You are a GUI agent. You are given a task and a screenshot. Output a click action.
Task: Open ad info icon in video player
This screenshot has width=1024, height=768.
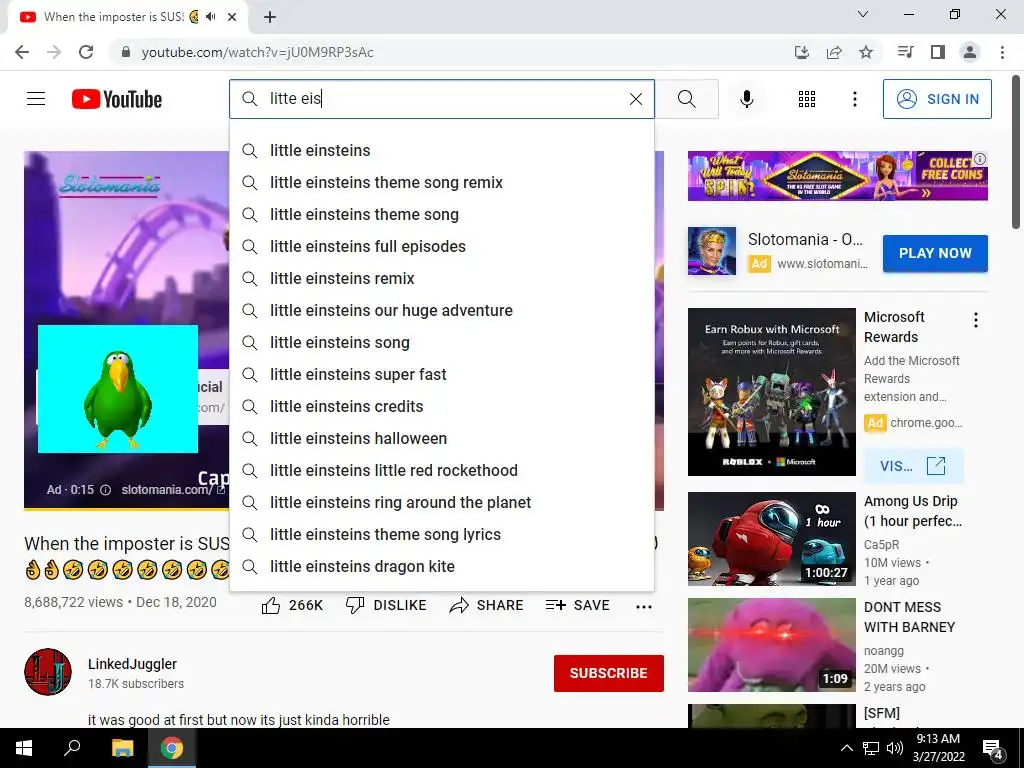click(x=105, y=490)
